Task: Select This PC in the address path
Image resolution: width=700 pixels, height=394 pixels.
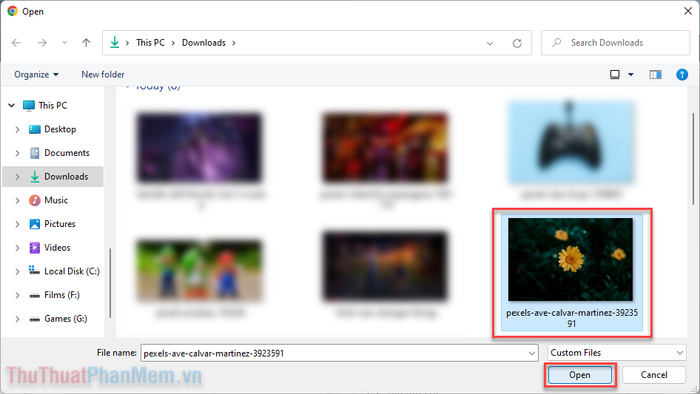Action: click(x=150, y=43)
